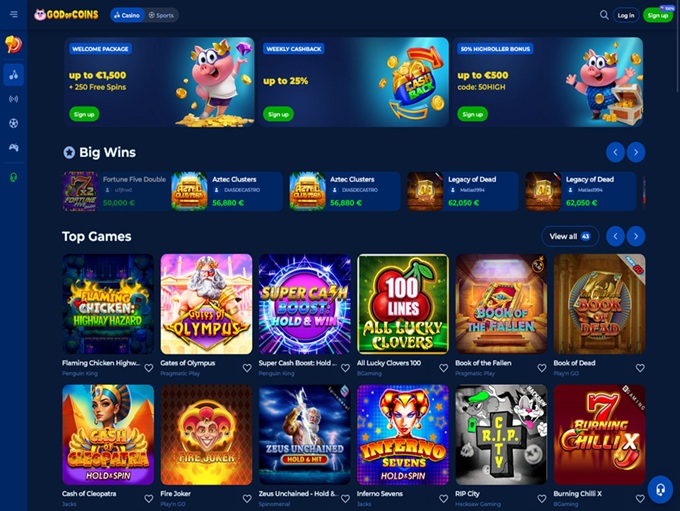Click the green headset support sidebar icon
This screenshot has height=511, width=680.
pos(13,177)
